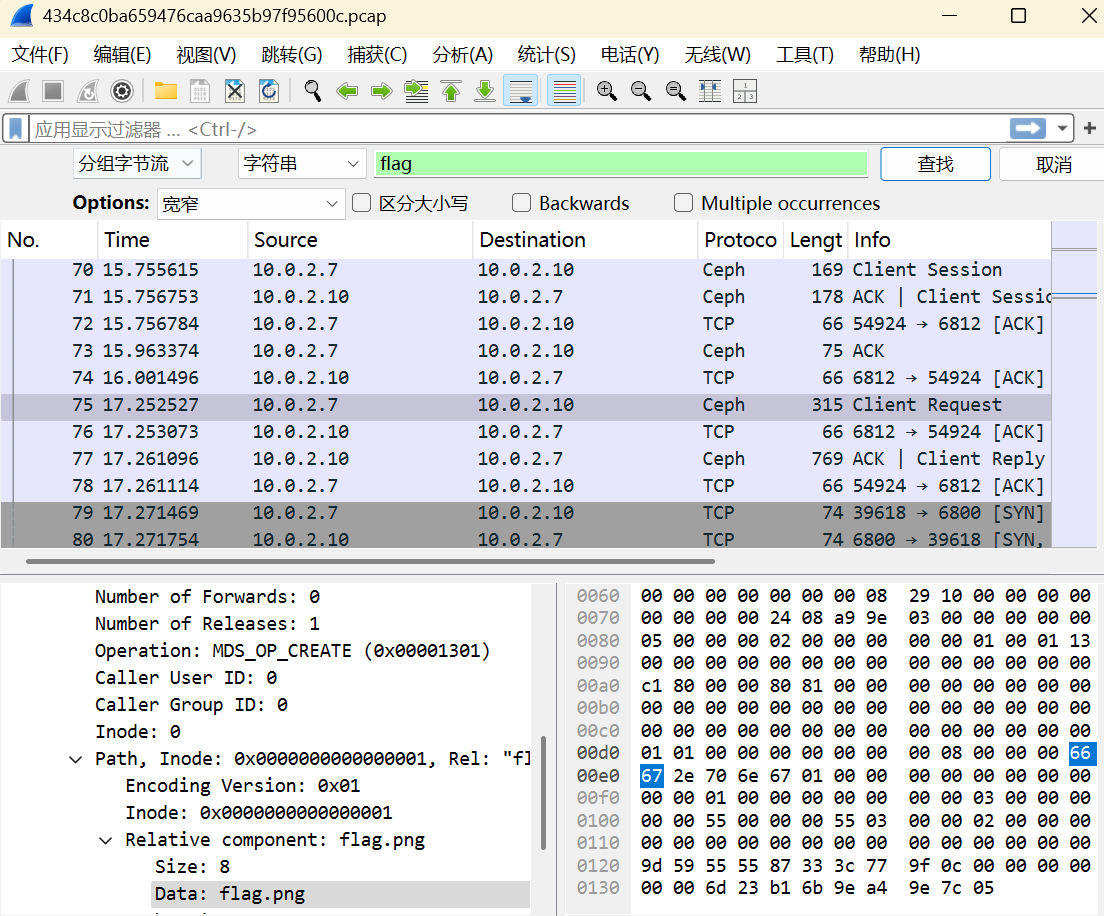Click the open capture file folder icon
1104x916 pixels.
pos(166,92)
